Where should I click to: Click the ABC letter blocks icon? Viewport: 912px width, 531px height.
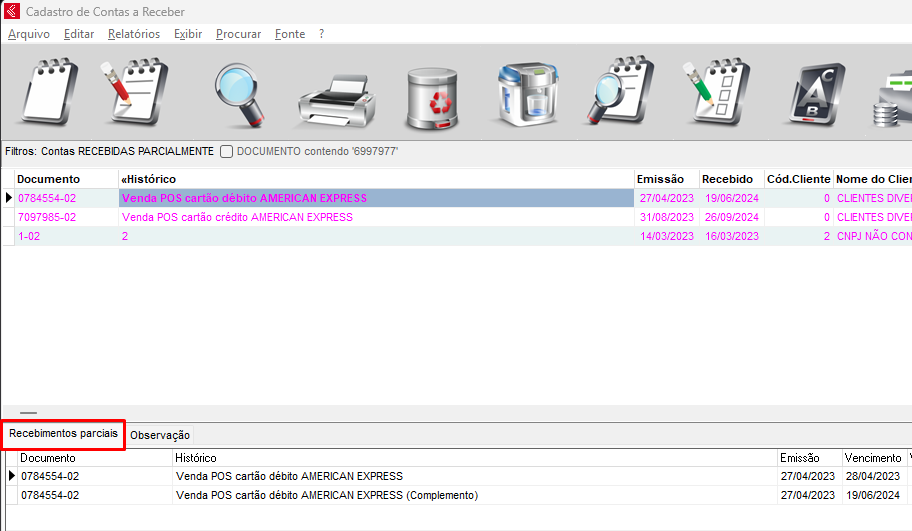coord(812,95)
